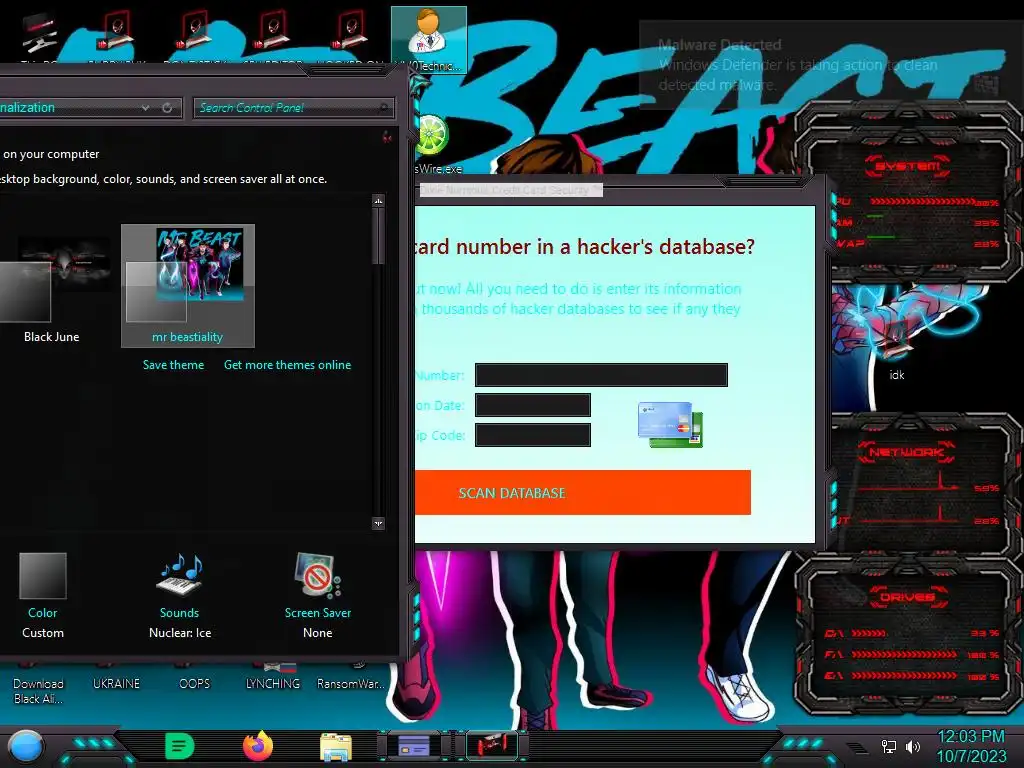Click the refresh icon beside Personalization address
This screenshot has height=768, width=1024.
coord(167,108)
